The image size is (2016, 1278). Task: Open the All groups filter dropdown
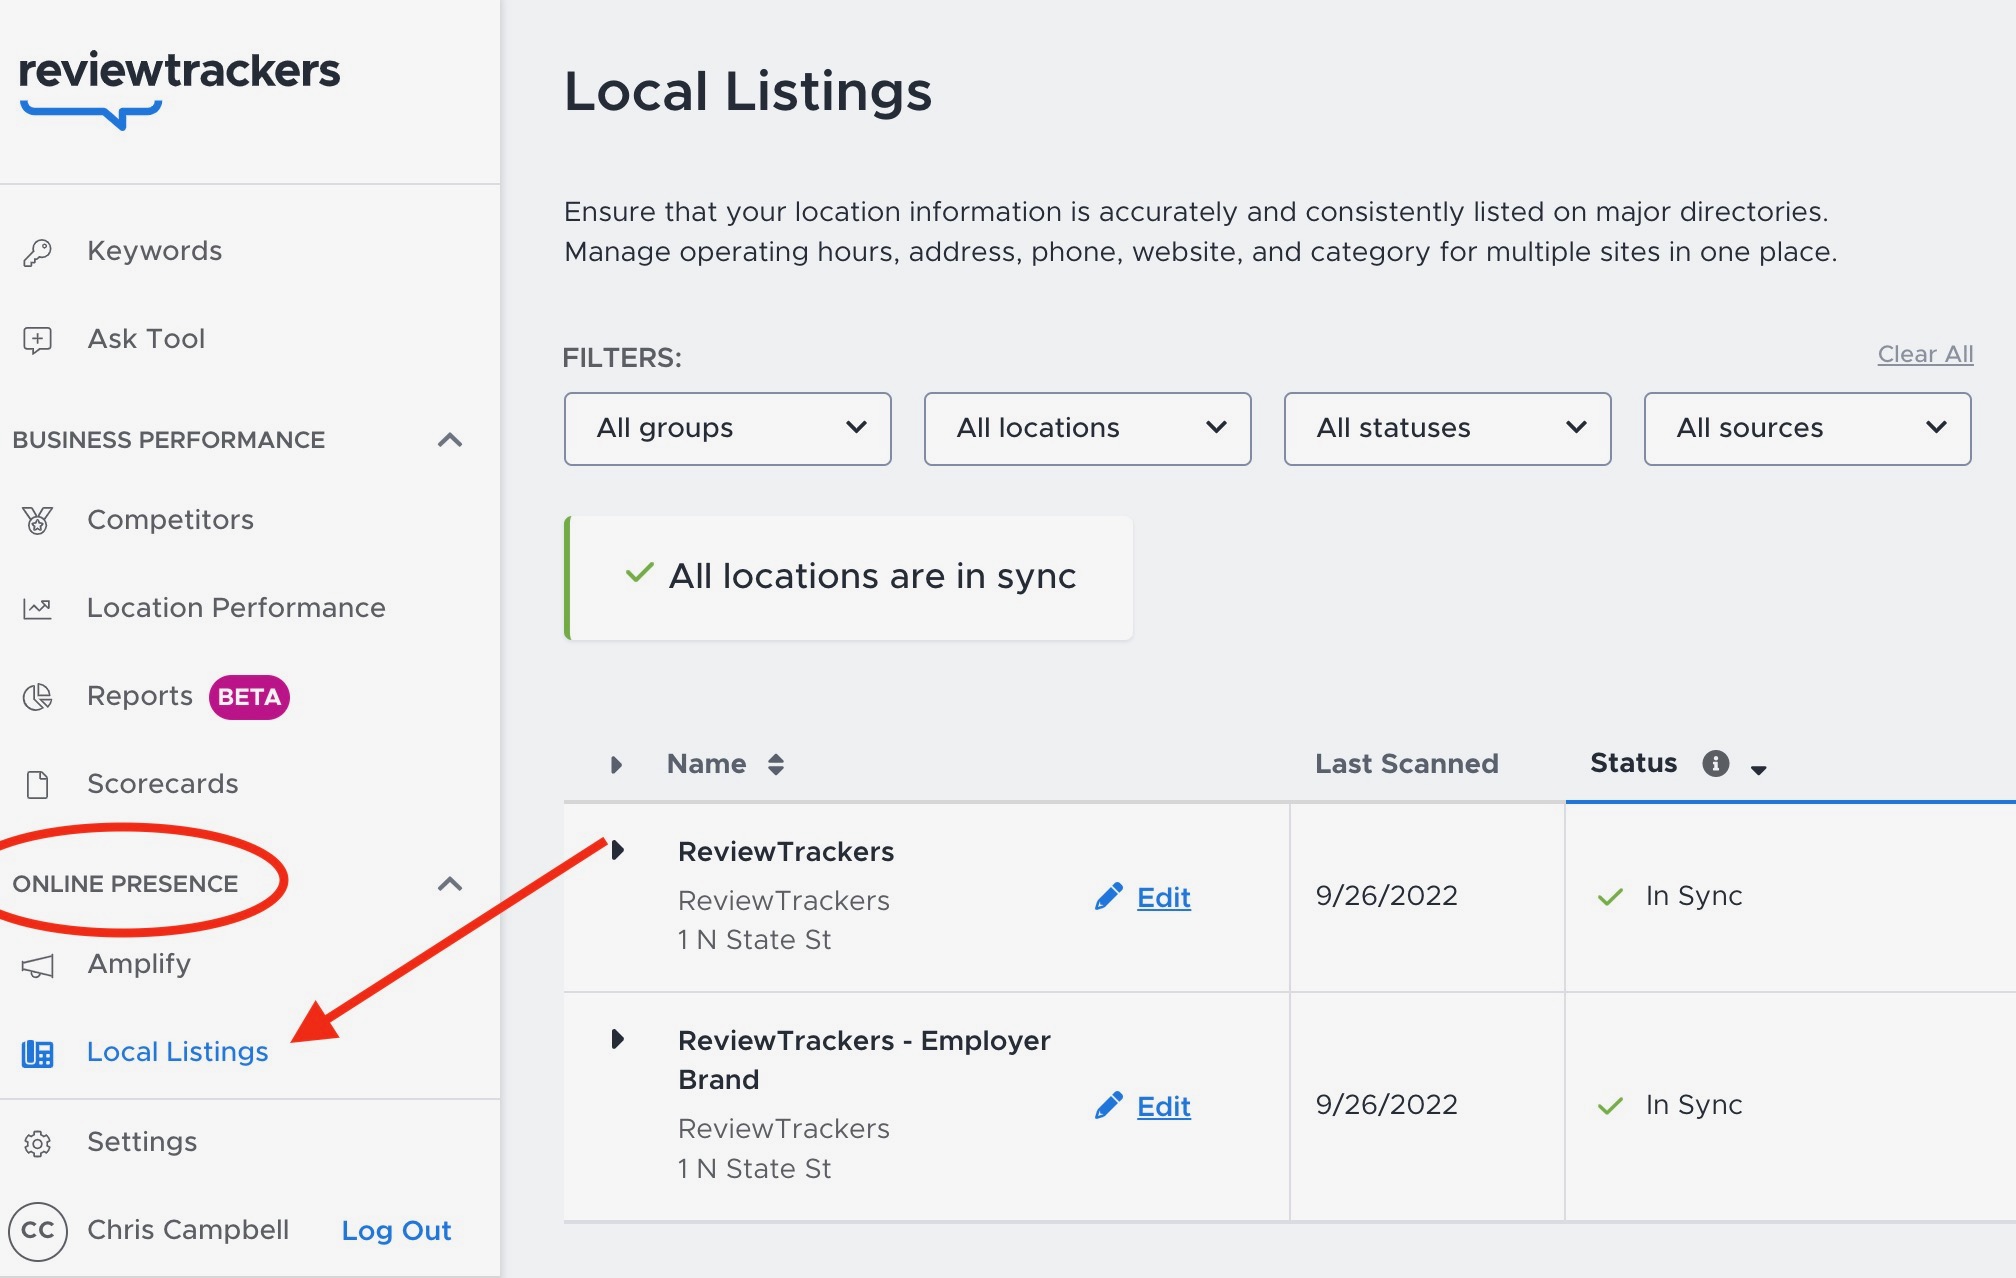pos(728,429)
